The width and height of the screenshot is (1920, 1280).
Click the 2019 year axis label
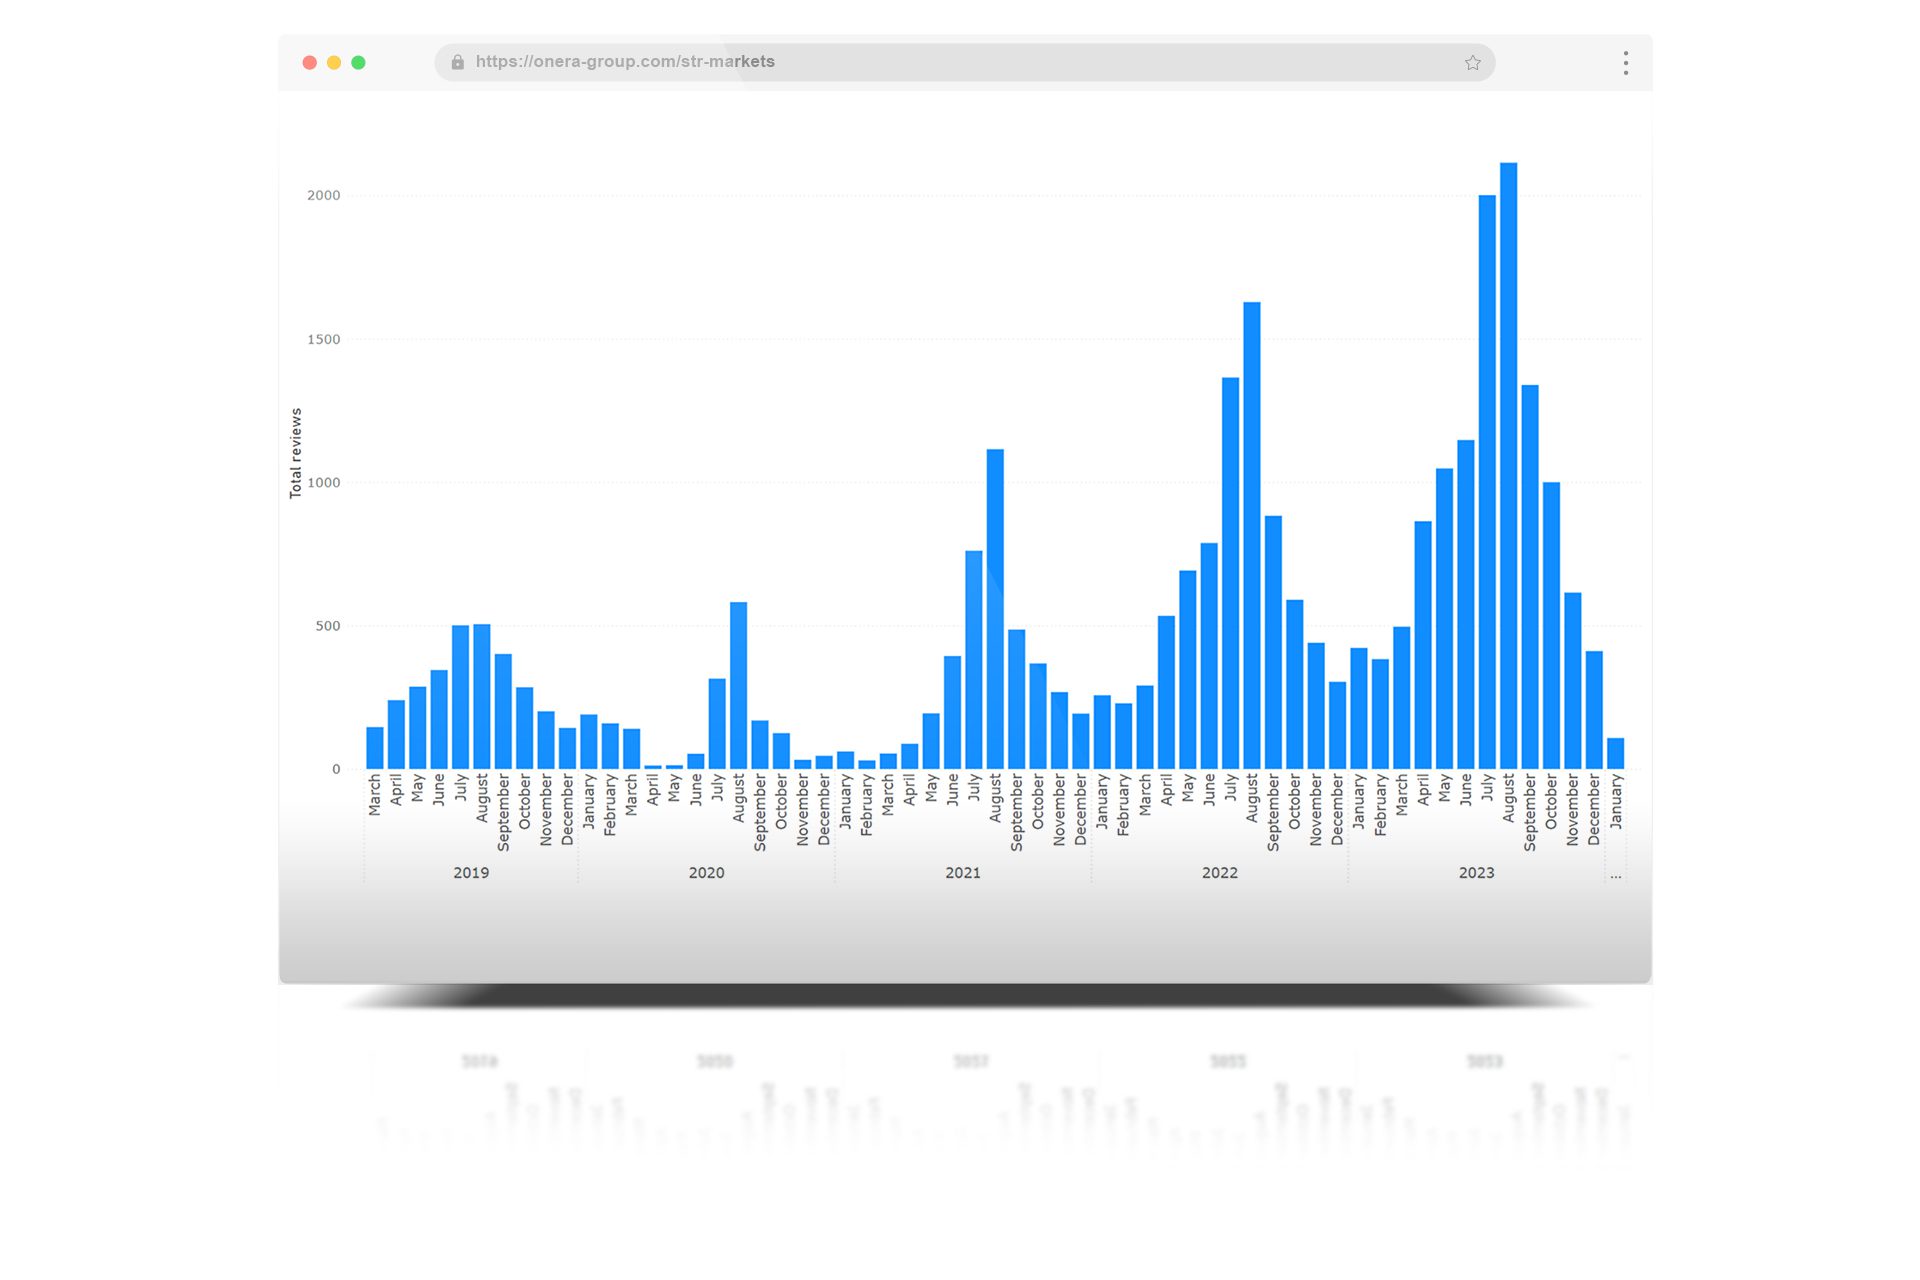[471, 873]
